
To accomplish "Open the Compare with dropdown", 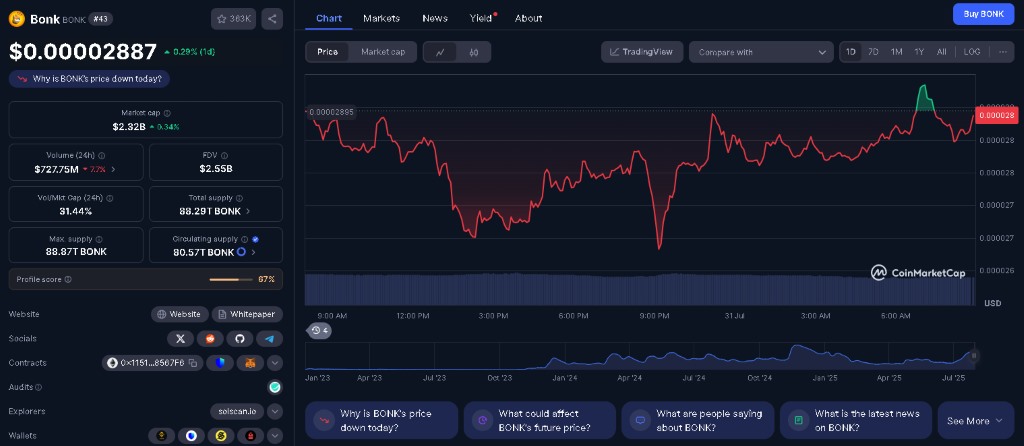I will pos(760,52).
